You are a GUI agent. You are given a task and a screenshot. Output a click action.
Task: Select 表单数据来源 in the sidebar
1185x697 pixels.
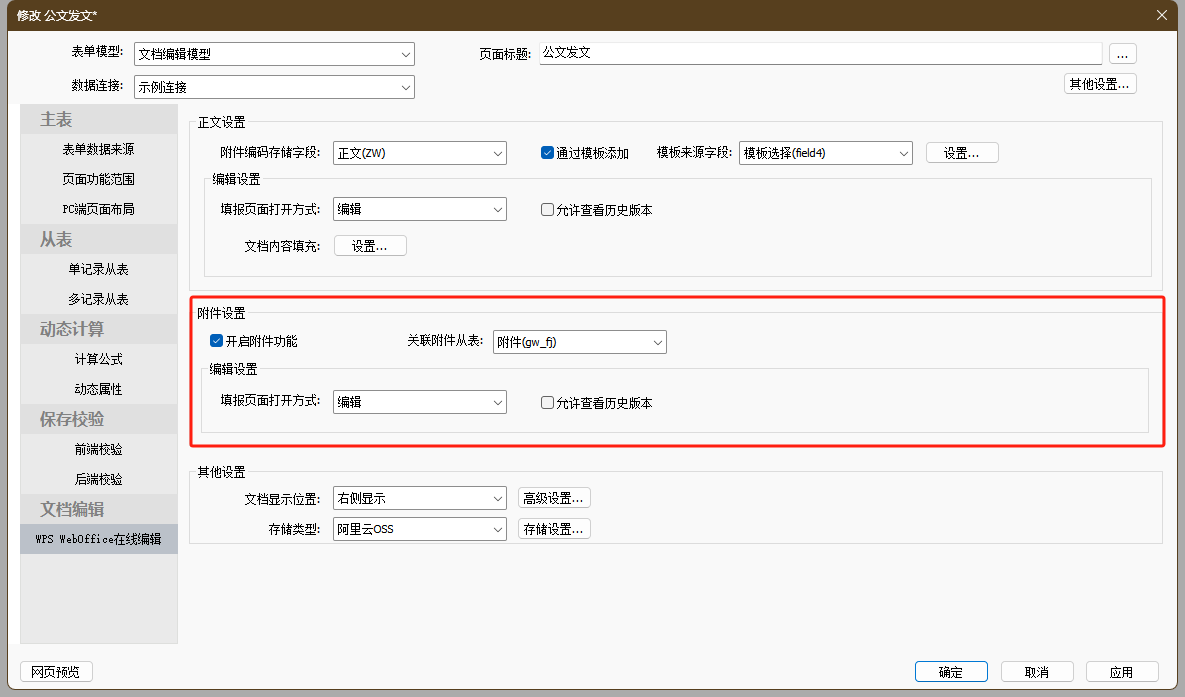pyautogui.click(x=98, y=149)
